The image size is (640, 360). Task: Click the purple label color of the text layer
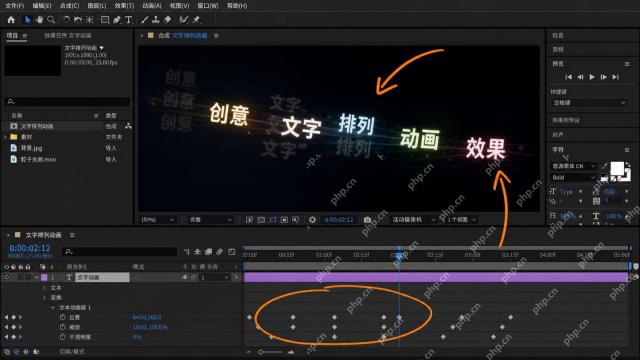click(44, 277)
